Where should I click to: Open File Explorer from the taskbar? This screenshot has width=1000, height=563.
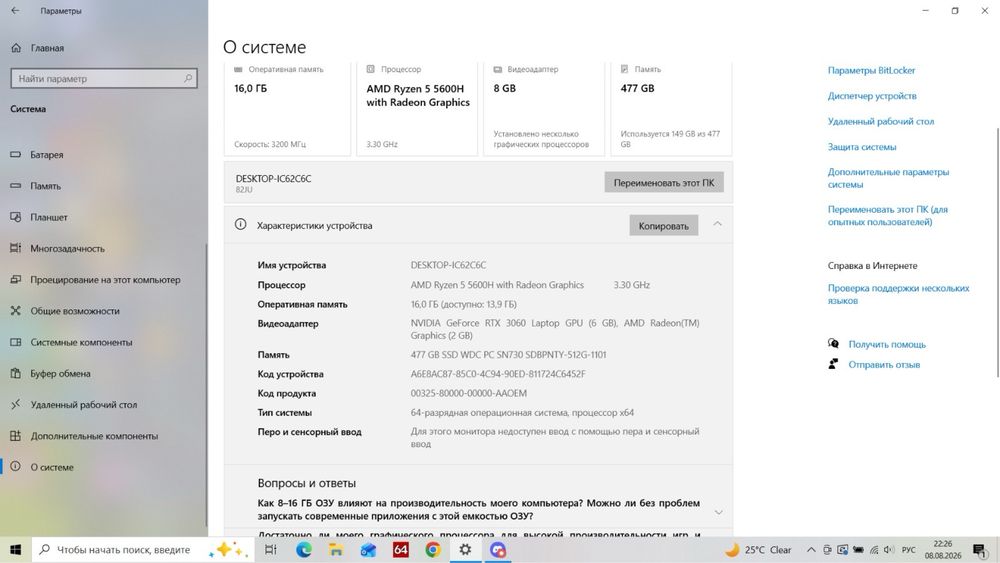coord(336,550)
